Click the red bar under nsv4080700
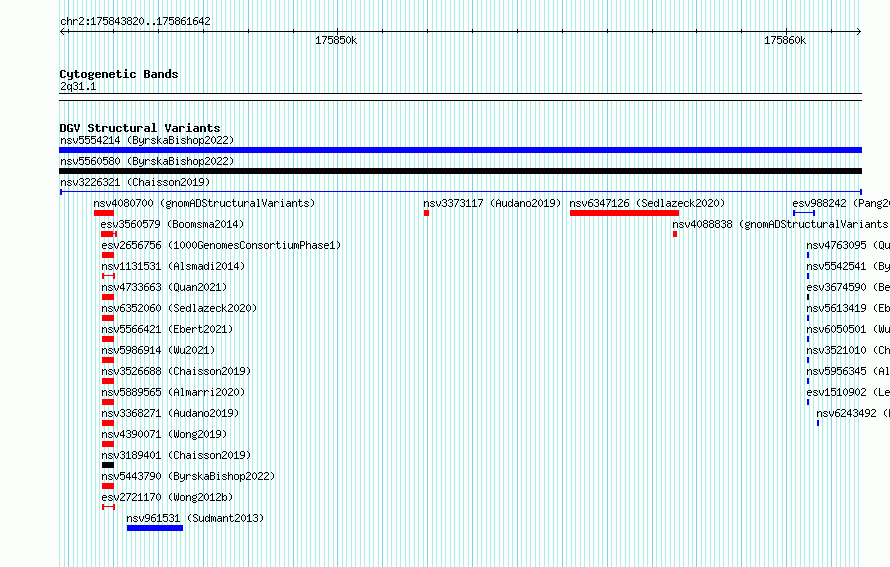This screenshot has height=567, width=890. (104, 213)
